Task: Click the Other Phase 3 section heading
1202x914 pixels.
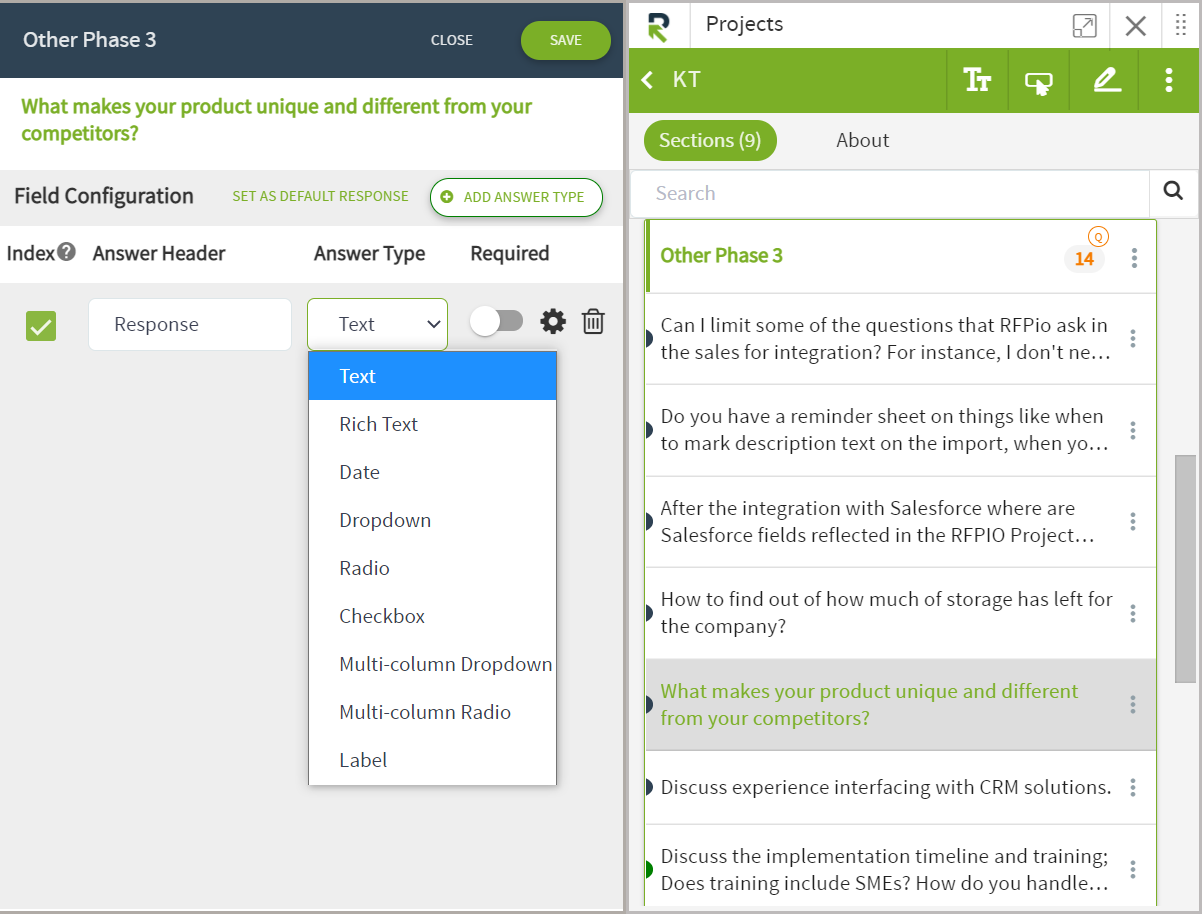Action: tap(722, 256)
